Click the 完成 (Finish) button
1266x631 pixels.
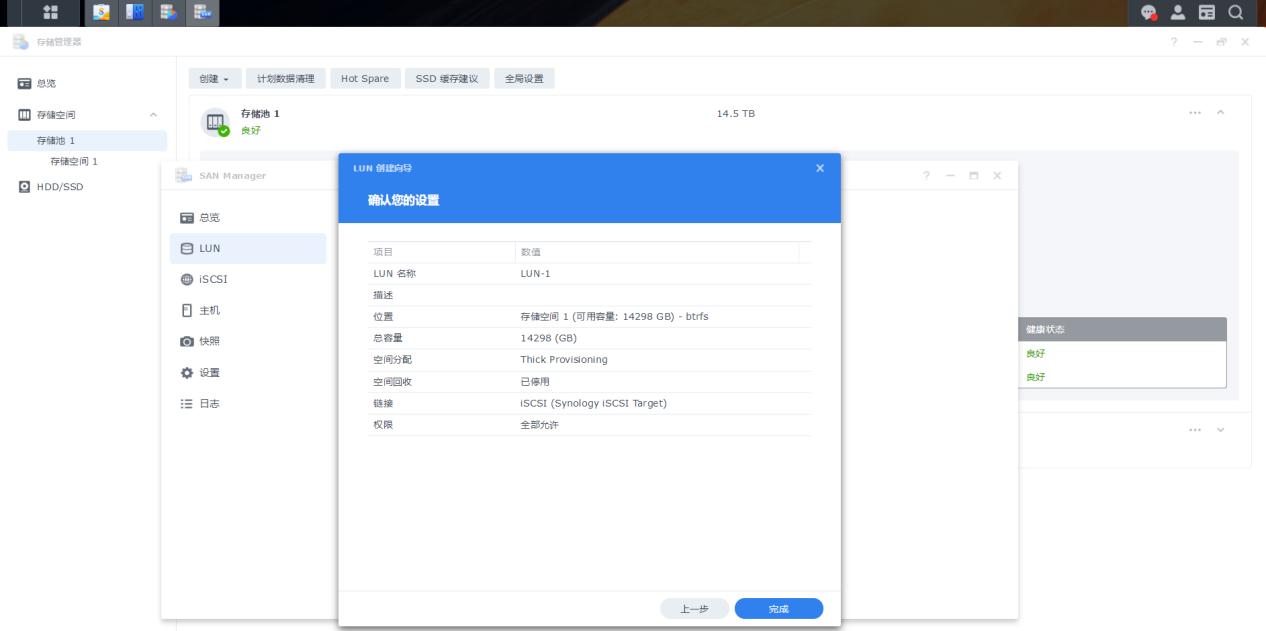coord(778,608)
